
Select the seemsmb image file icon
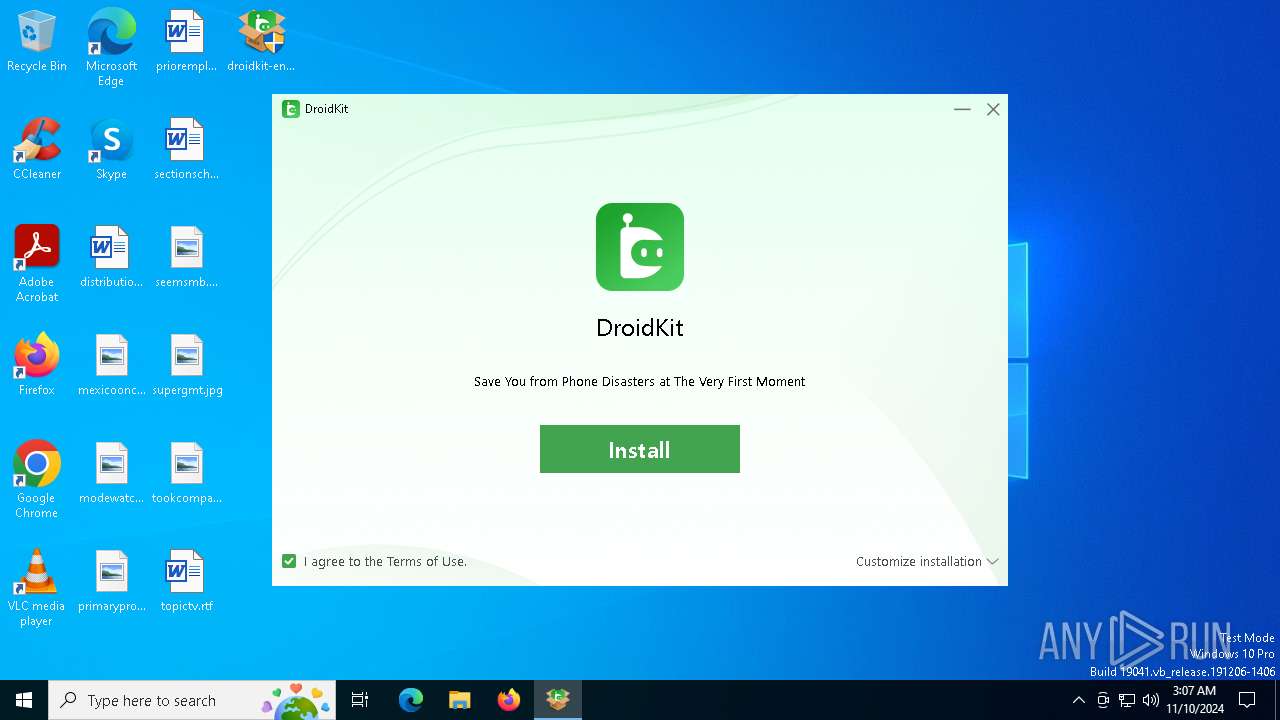(186, 258)
